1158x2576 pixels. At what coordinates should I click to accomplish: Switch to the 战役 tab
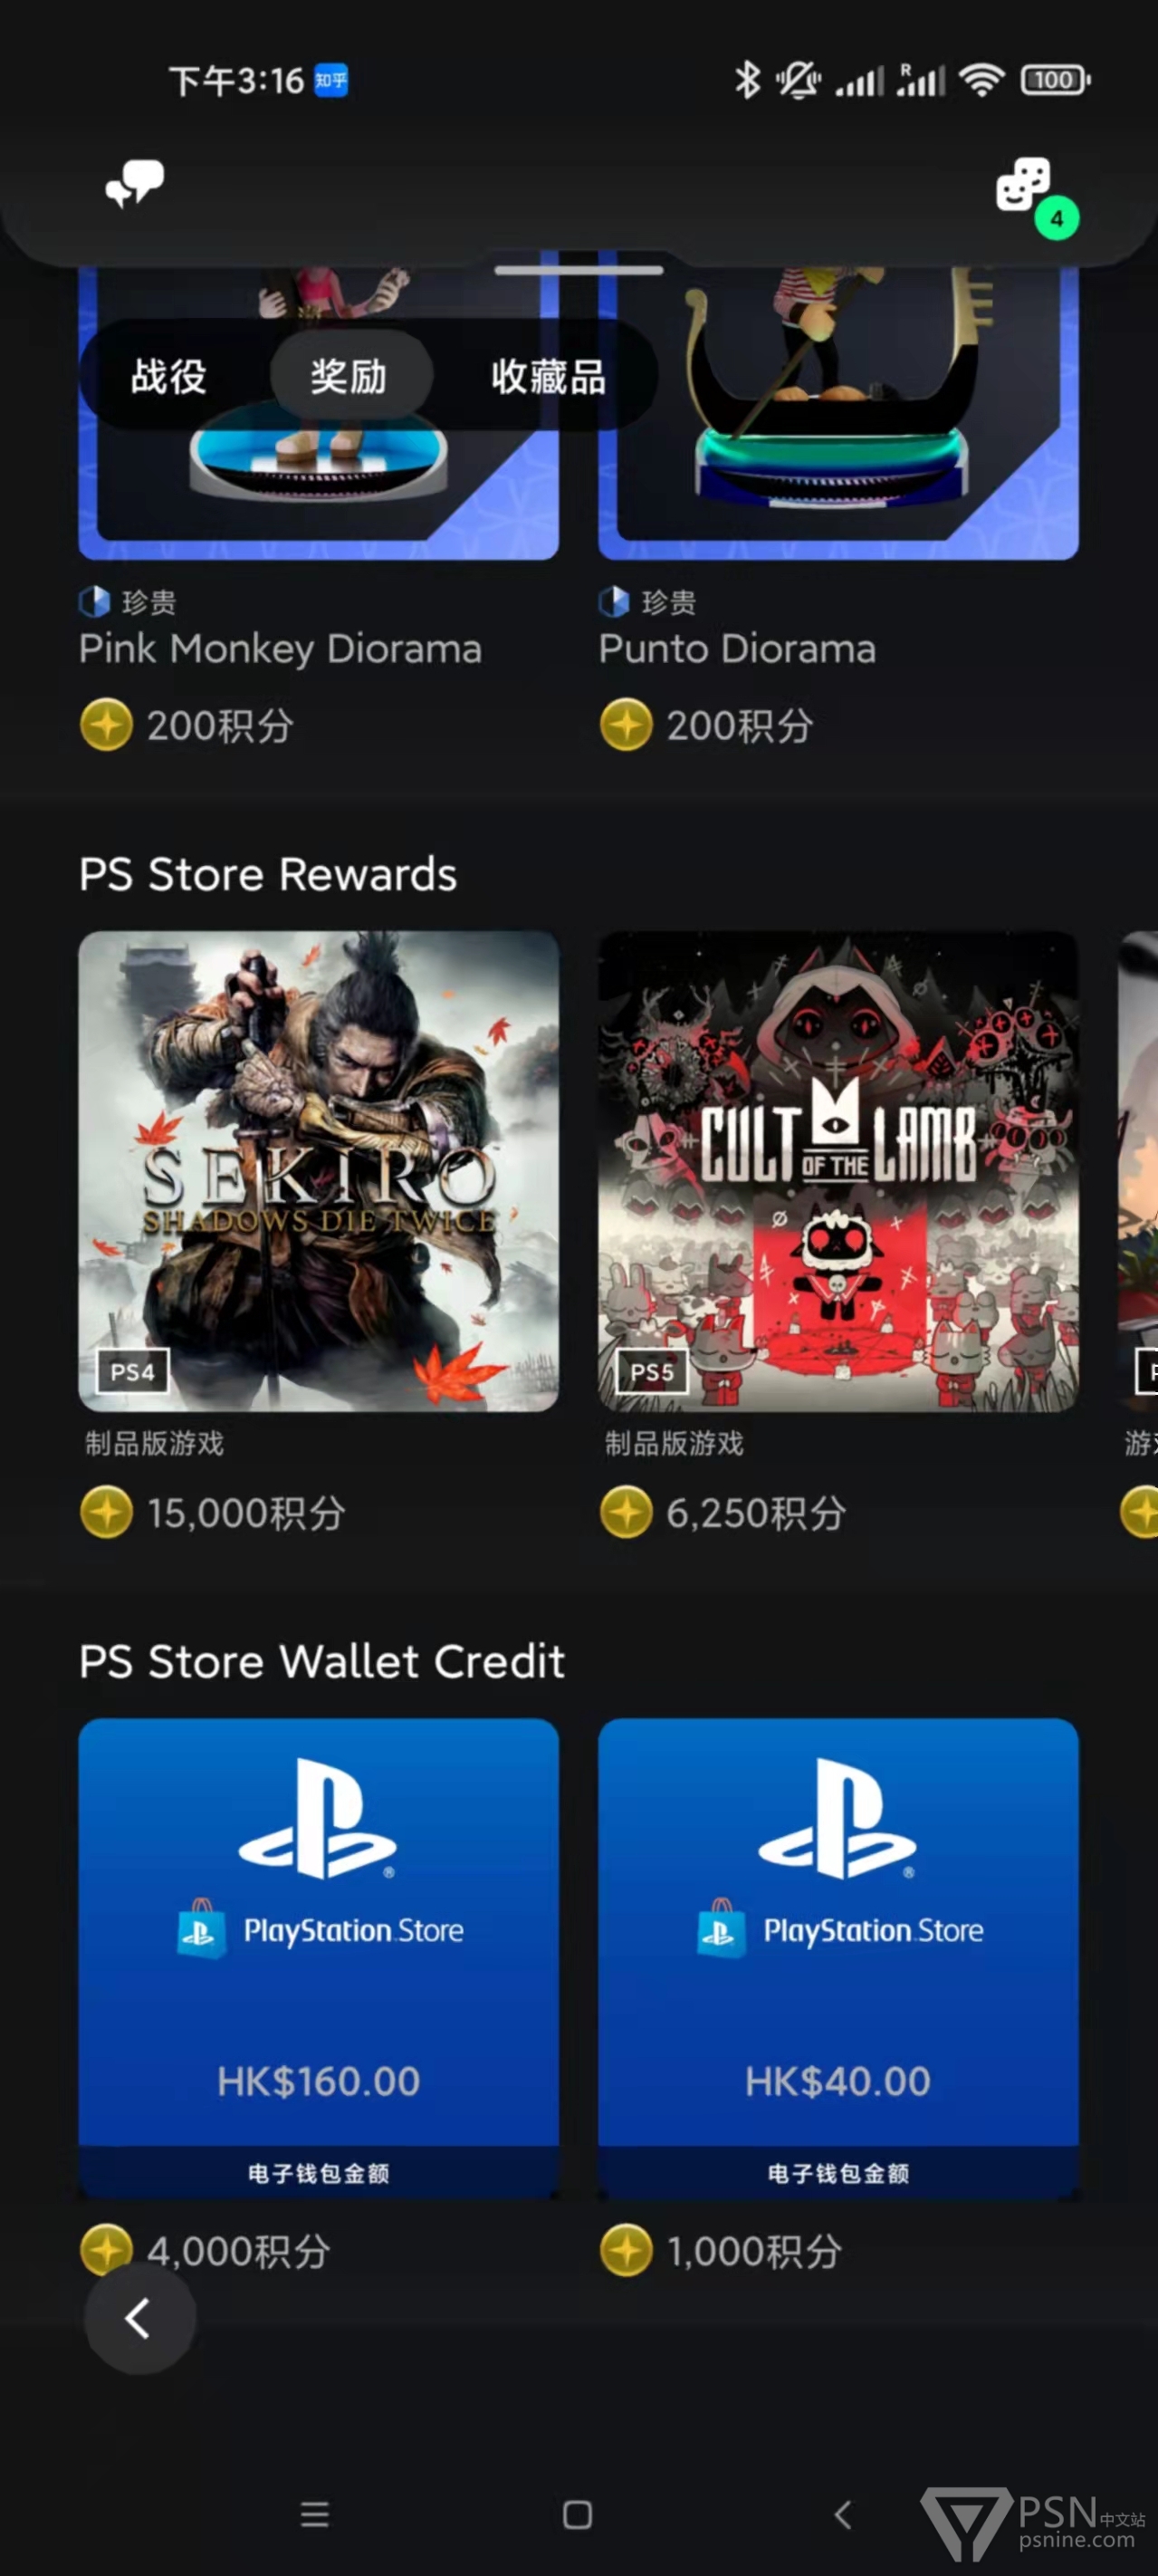pos(168,376)
